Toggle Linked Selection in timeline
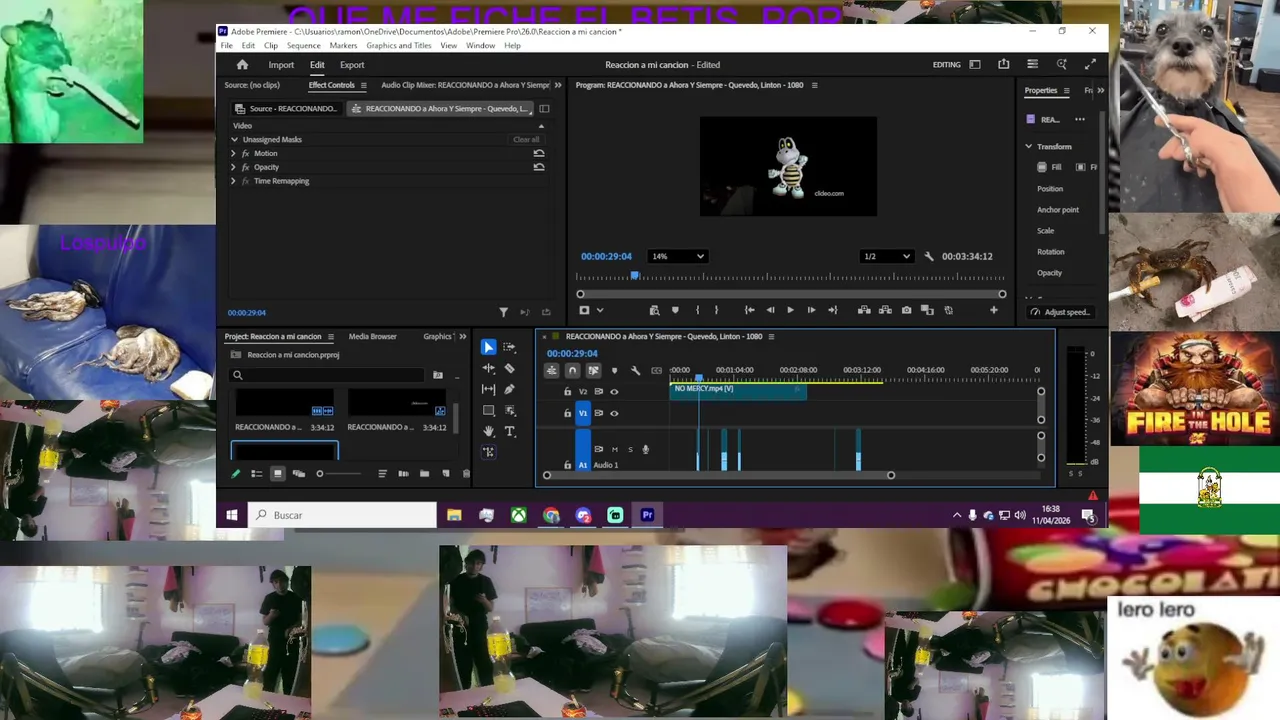1280x720 pixels. (593, 370)
